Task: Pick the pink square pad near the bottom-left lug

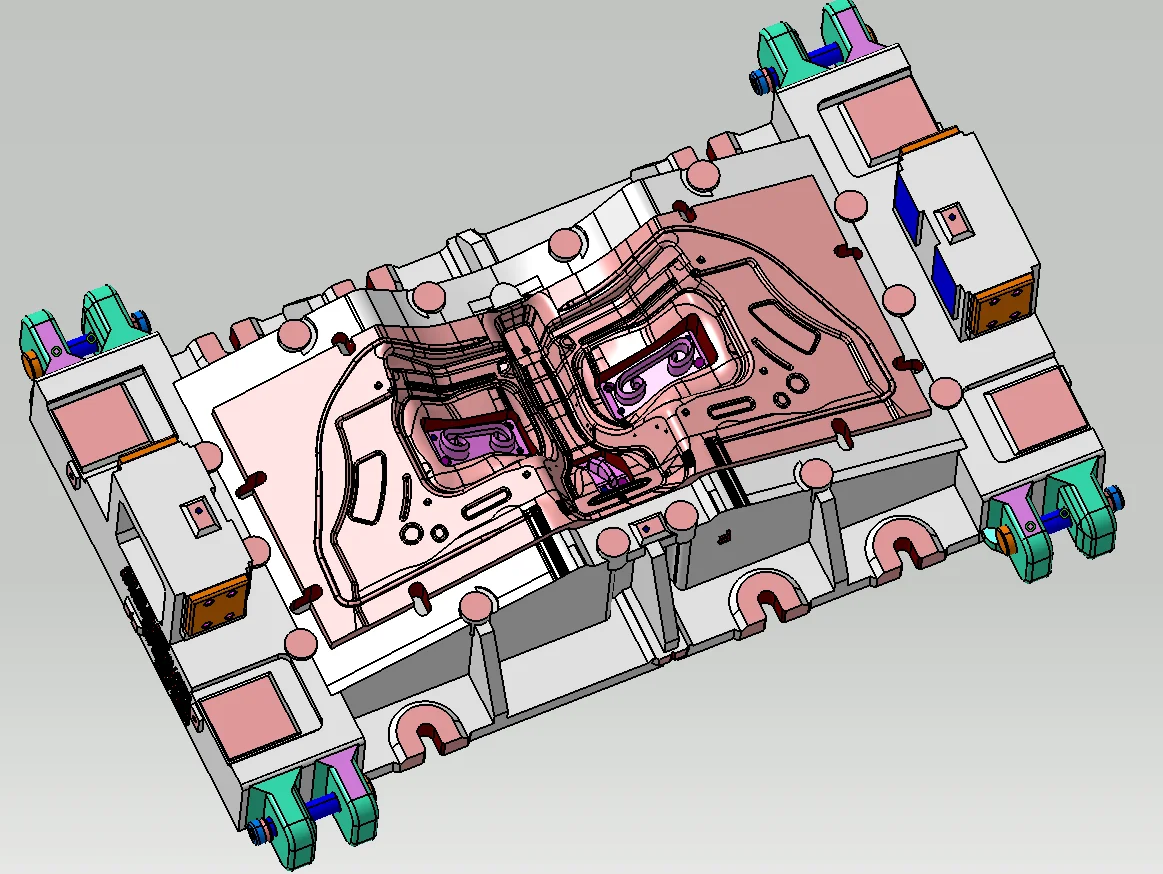Action: coord(245,709)
